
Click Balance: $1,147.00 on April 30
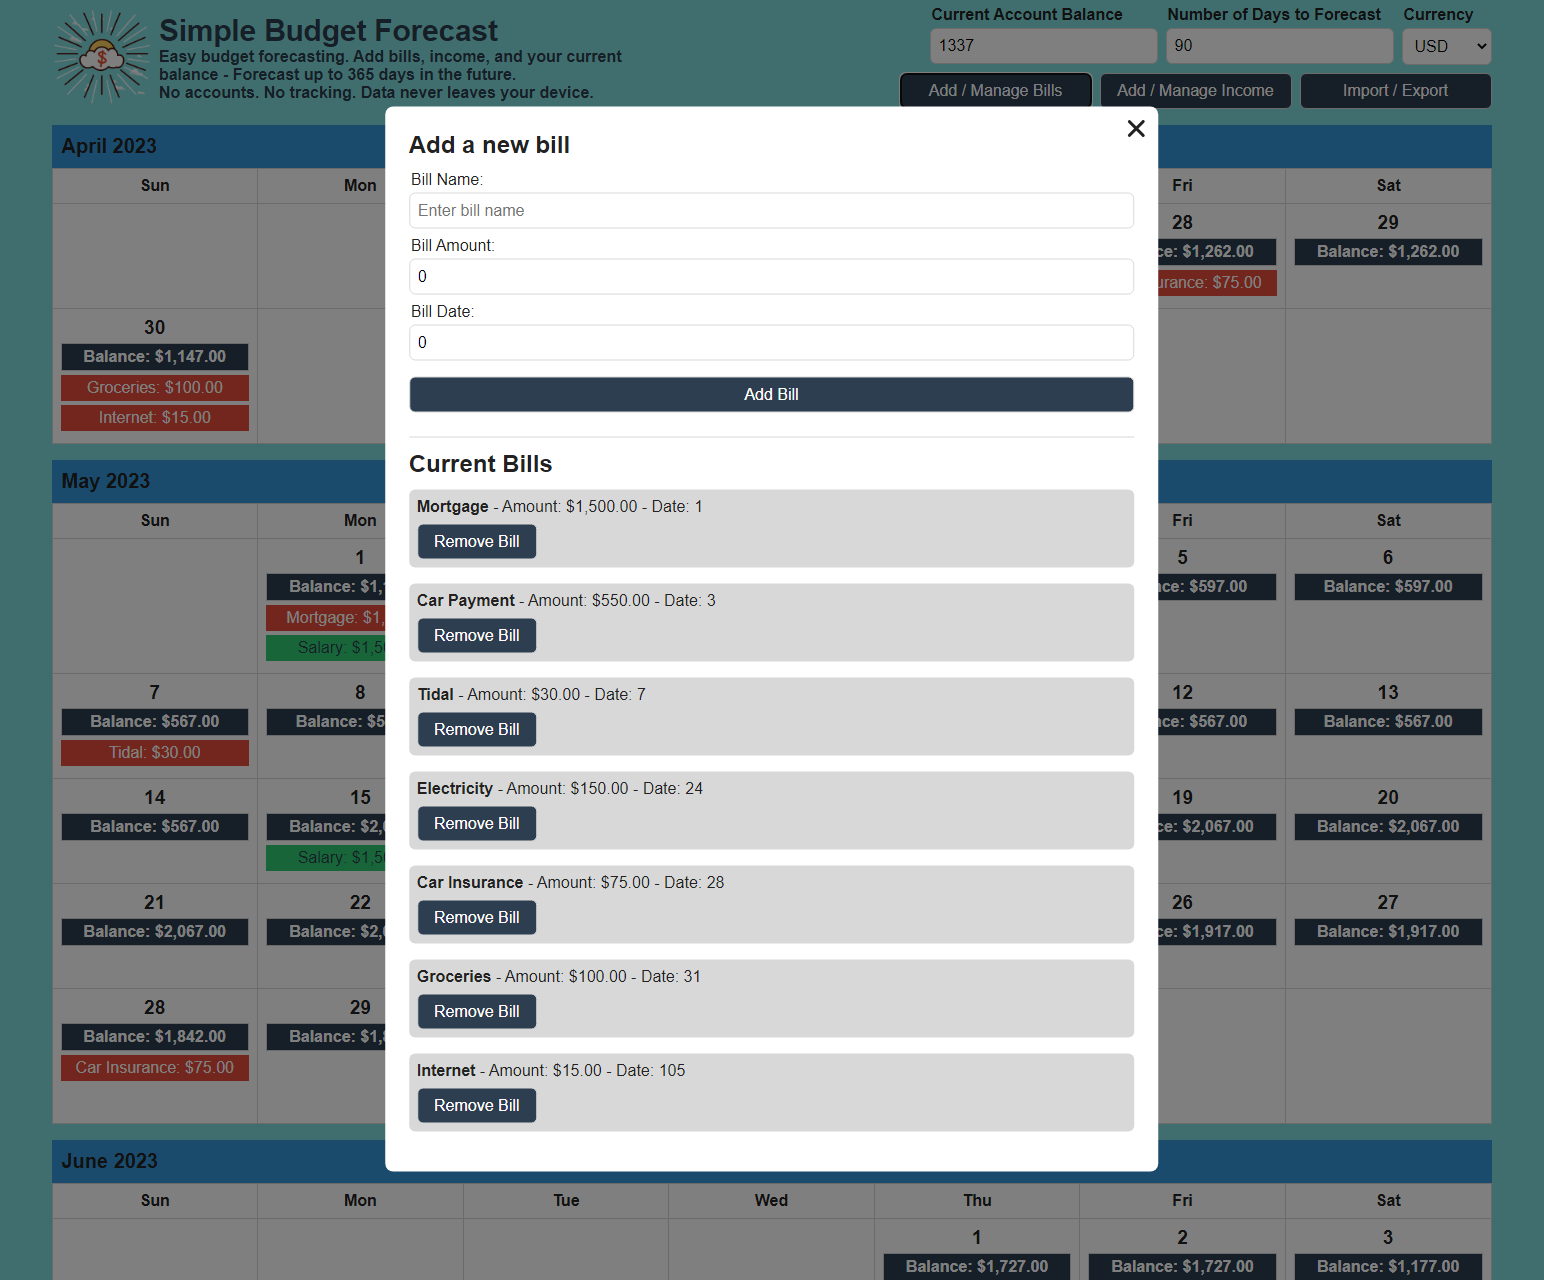pos(155,356)
